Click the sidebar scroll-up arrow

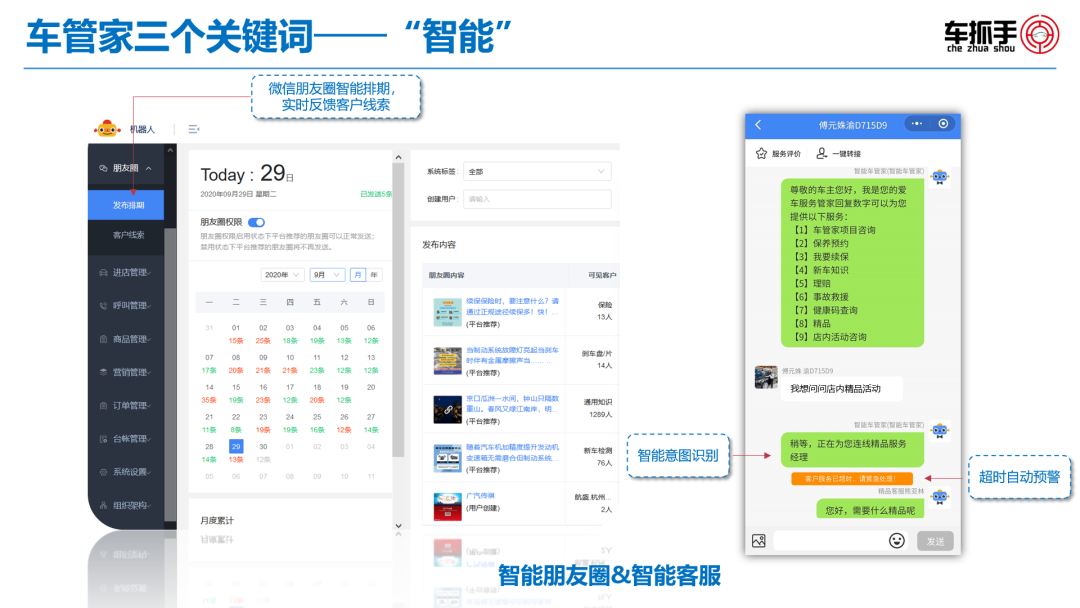(170, 150)
